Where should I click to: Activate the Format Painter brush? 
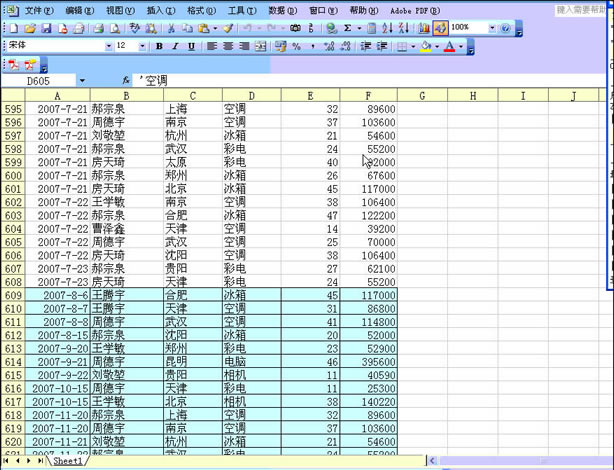[x=228, y=28]
